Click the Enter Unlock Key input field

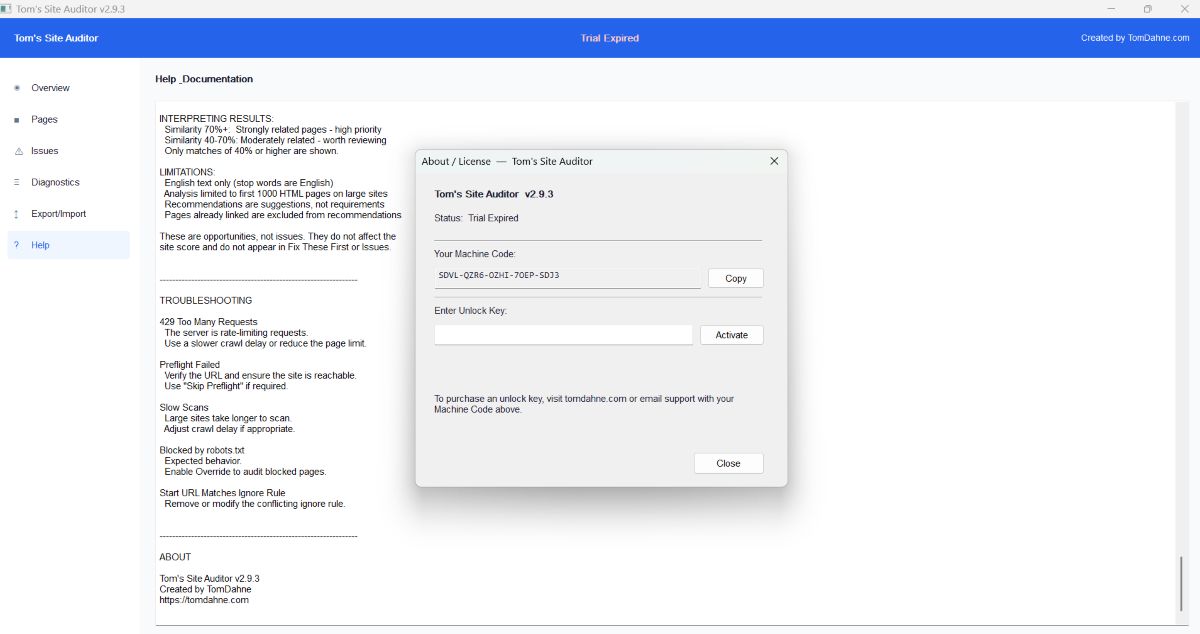(x=563, y=334)
